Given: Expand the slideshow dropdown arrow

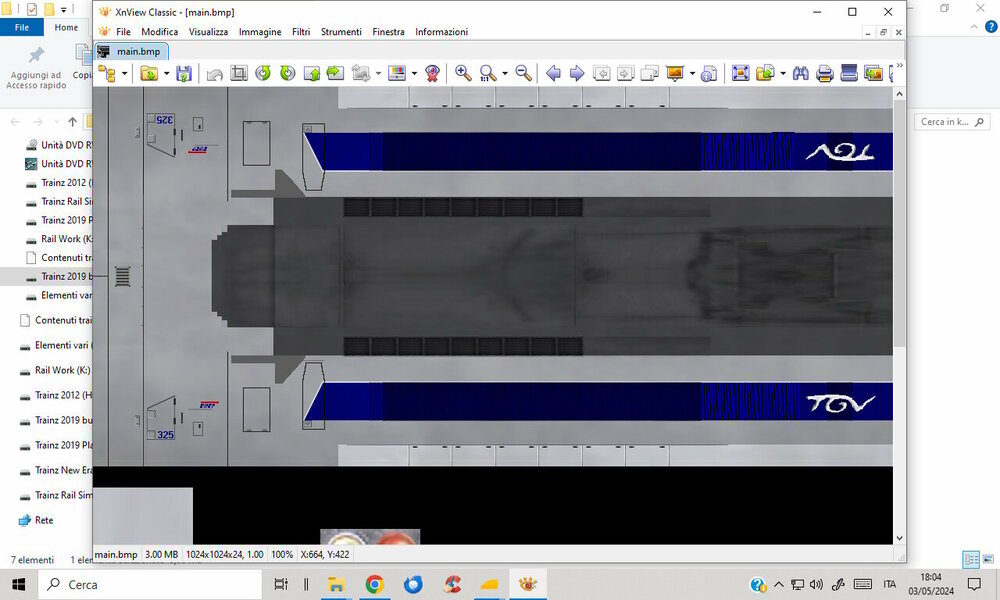Looking at the screenshot, I should pos(692,73).
